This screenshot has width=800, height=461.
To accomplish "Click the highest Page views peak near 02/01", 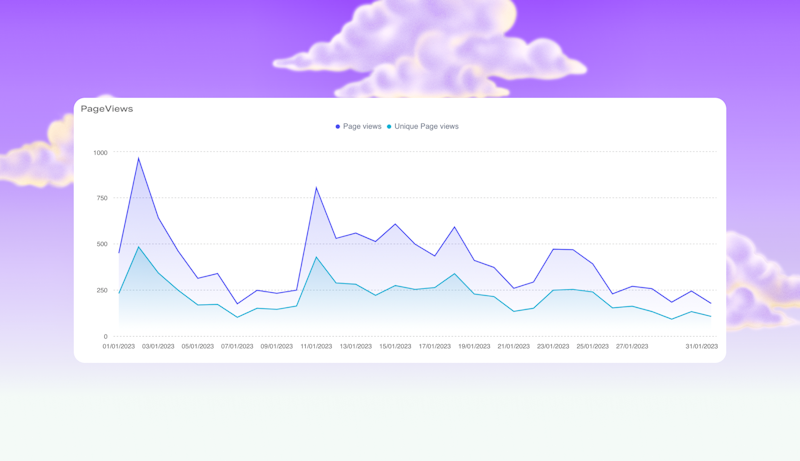I will tap(138, 158).
